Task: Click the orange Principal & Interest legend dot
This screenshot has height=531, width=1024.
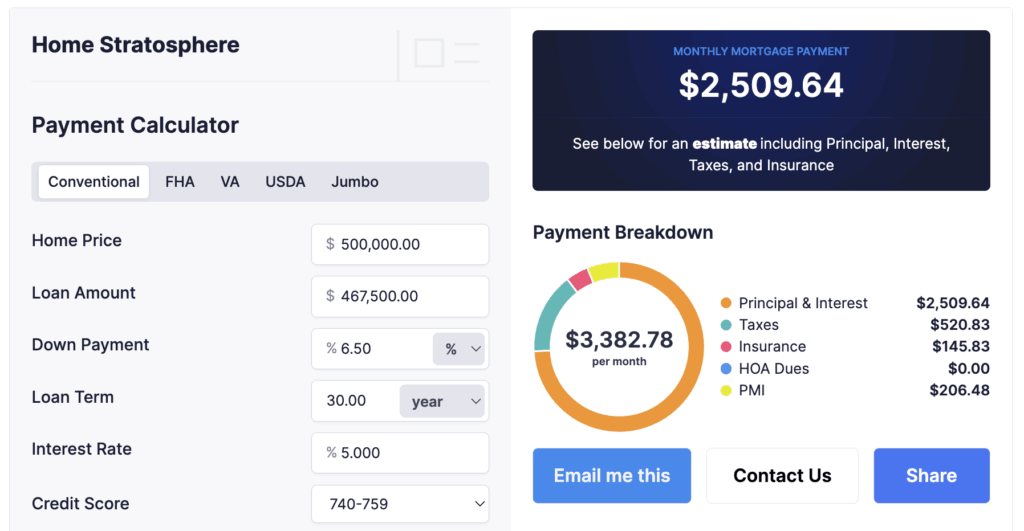Action: (x=726, y=303)
